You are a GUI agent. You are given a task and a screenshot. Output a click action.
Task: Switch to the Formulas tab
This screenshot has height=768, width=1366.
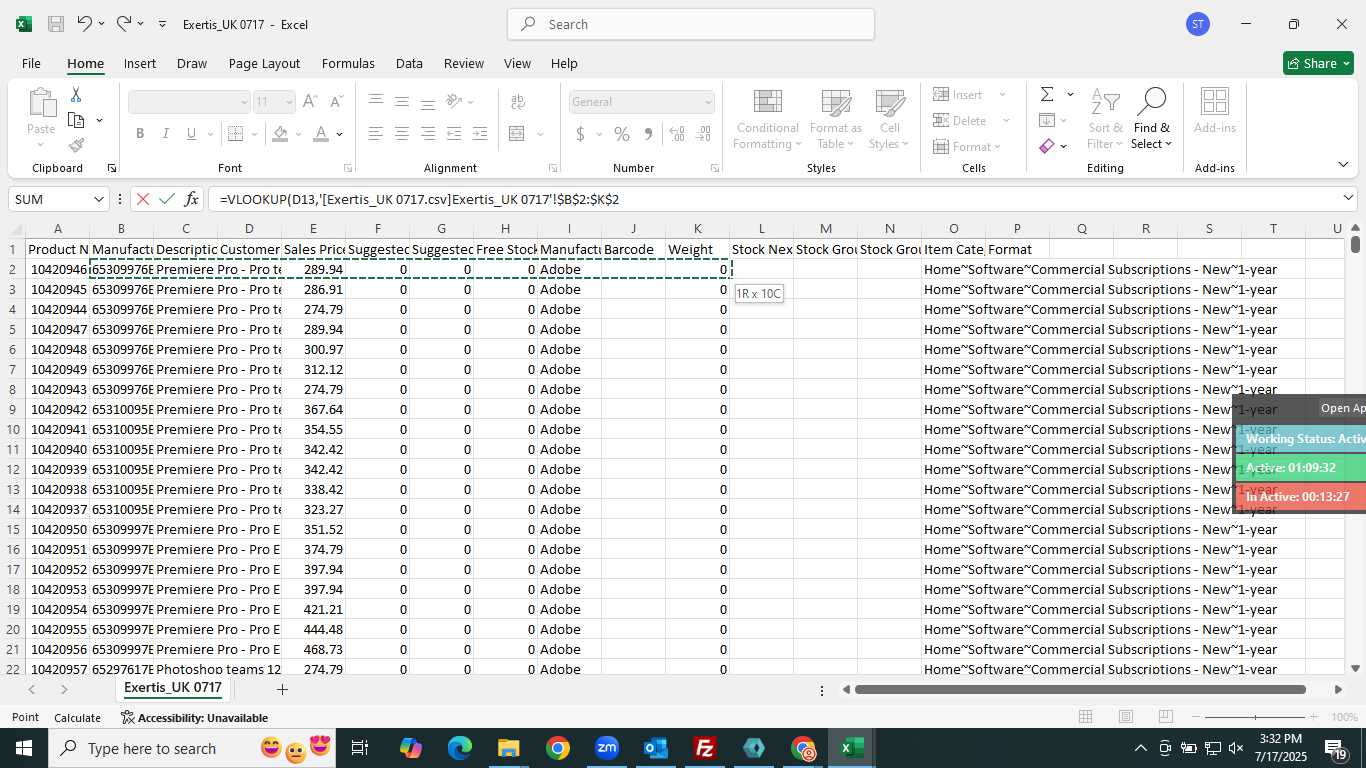(348, 63)
